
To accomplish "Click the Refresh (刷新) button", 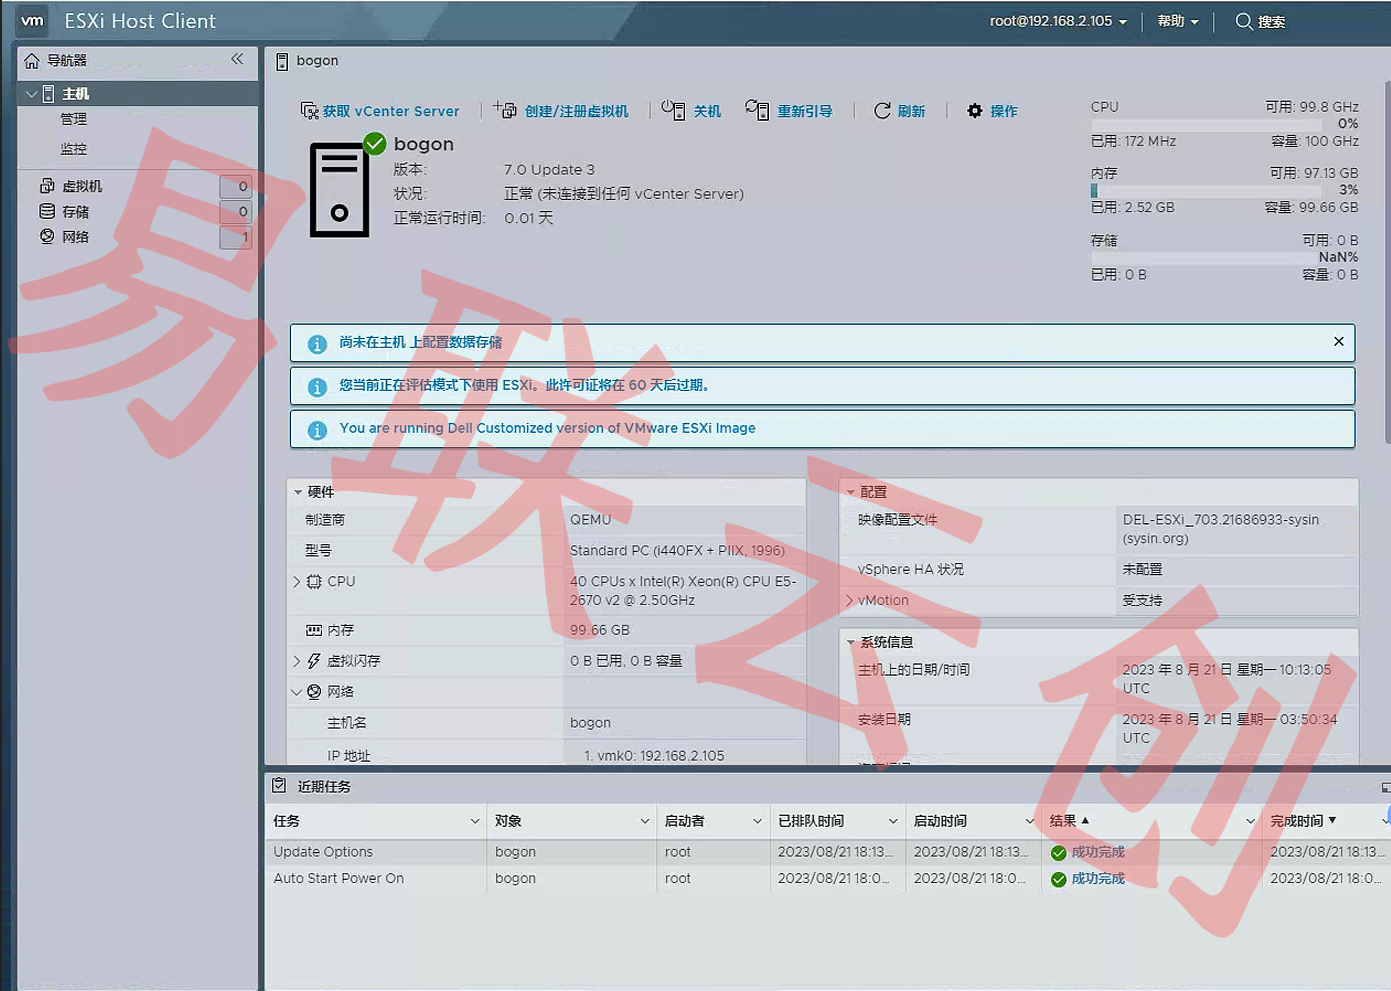I will pyautogui.click(x=911, y=111).
